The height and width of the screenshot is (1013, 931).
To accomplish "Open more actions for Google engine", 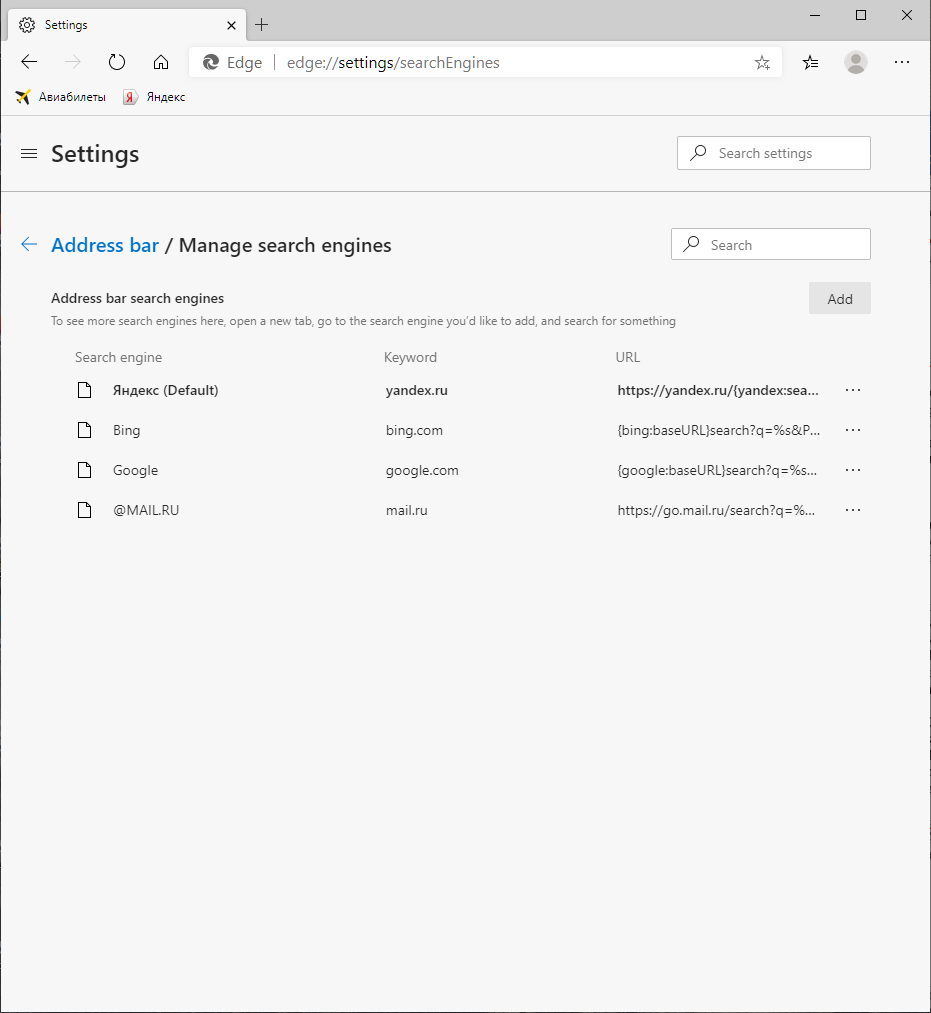I will point(853,470).
